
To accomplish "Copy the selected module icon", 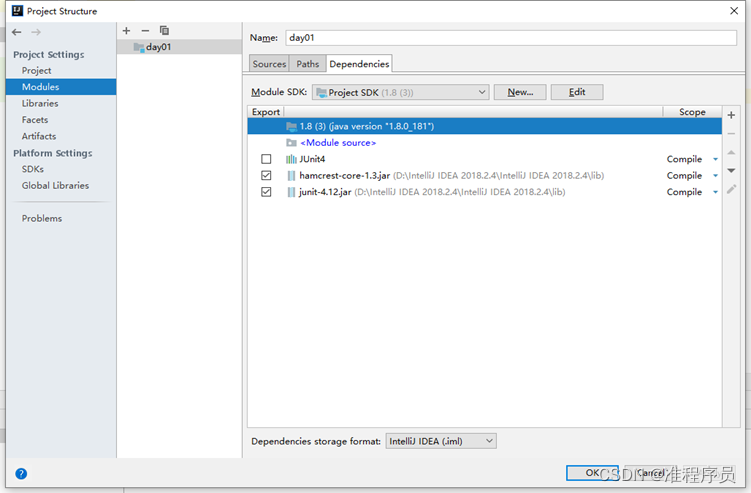I will click(x=164, y=31).
